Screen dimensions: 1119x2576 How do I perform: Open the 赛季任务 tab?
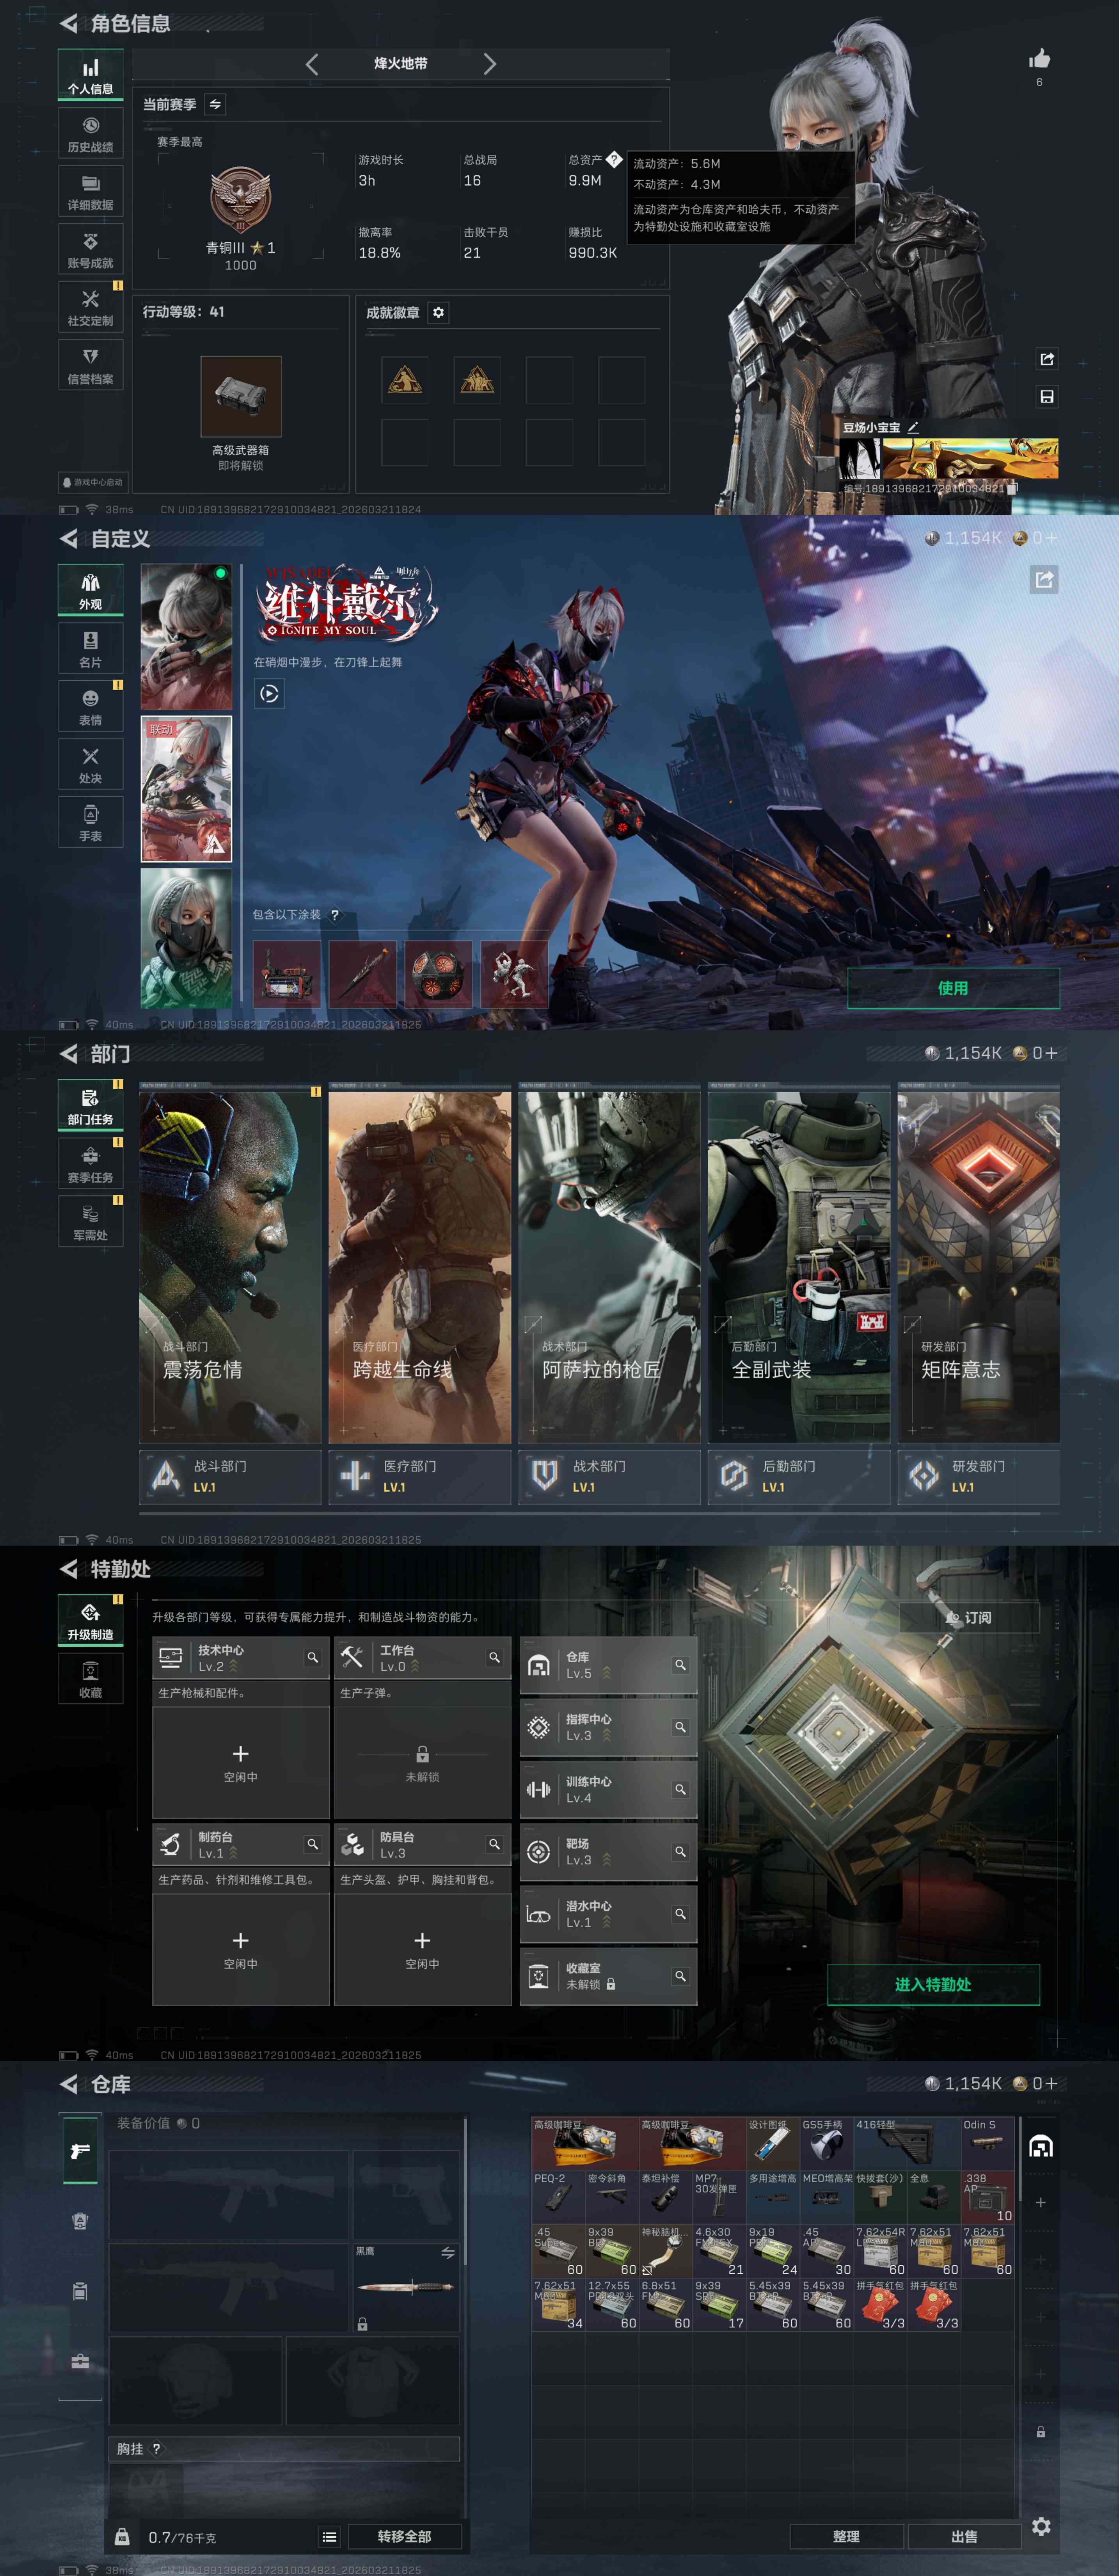(90, 1164)
